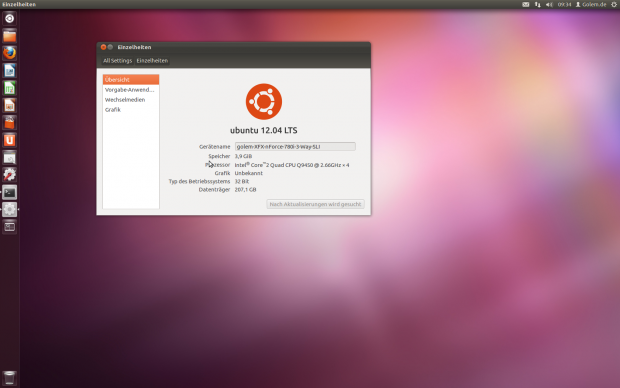Open LibreOffice Calc from the launcher
620x388 pixels.
coord(9,88)
